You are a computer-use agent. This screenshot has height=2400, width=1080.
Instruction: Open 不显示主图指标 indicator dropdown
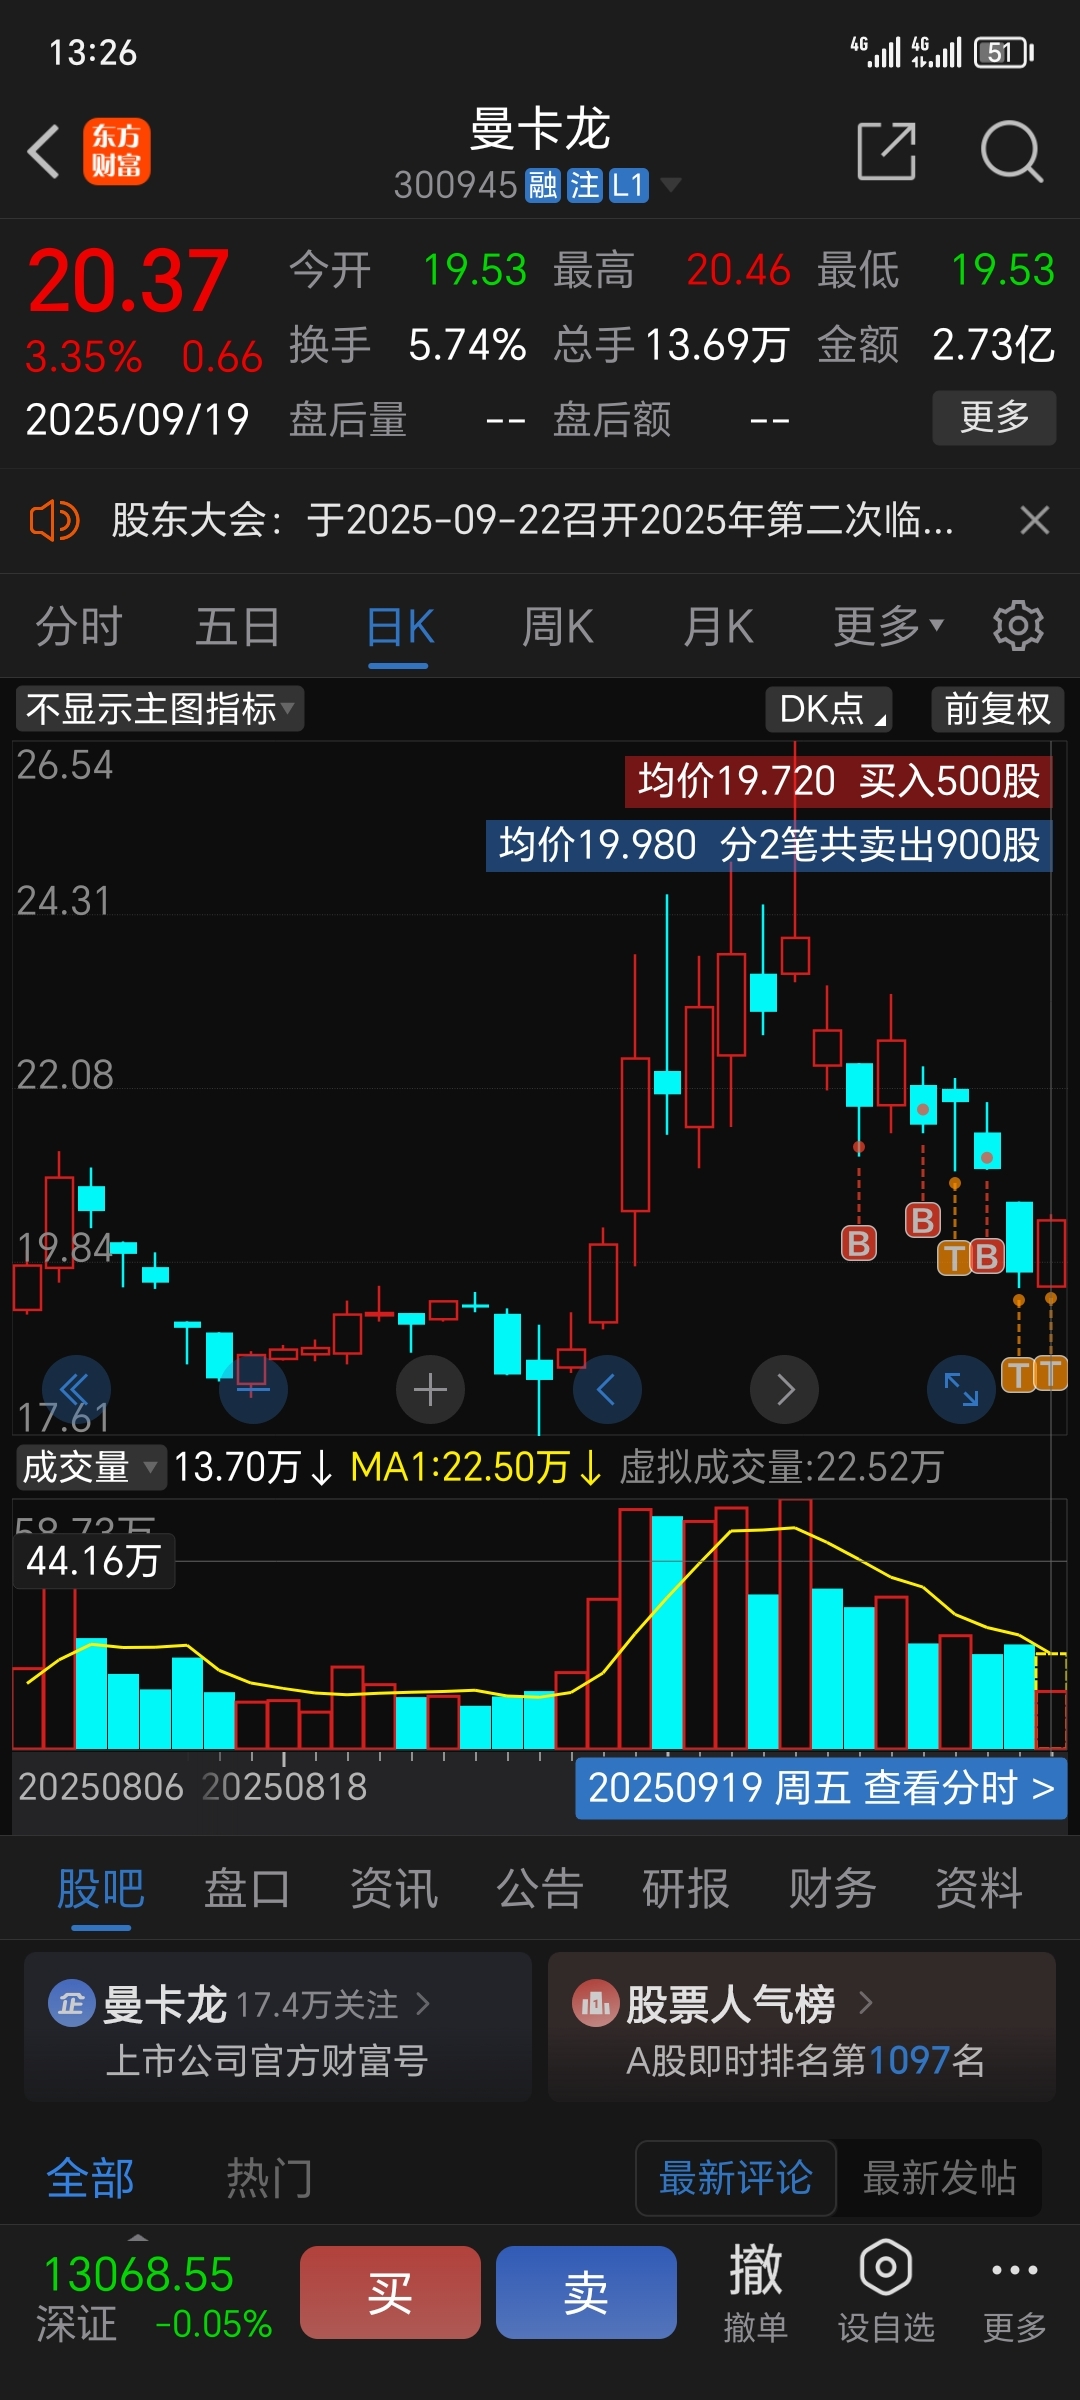160,709
